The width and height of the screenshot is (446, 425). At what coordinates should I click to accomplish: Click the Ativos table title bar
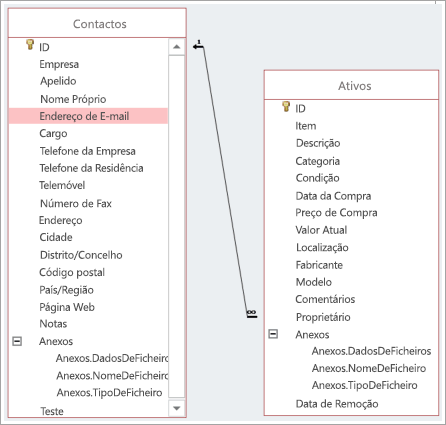point(351,85)
